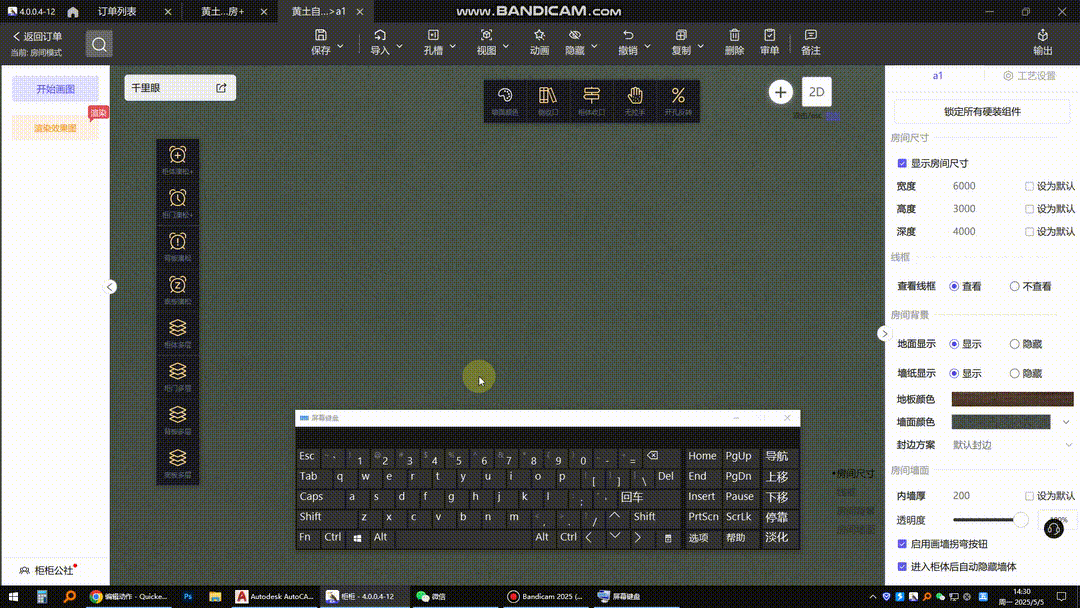
Task: Toggle 启用画墙拐弯按钮 checkbox
Action: coord(902,544)
